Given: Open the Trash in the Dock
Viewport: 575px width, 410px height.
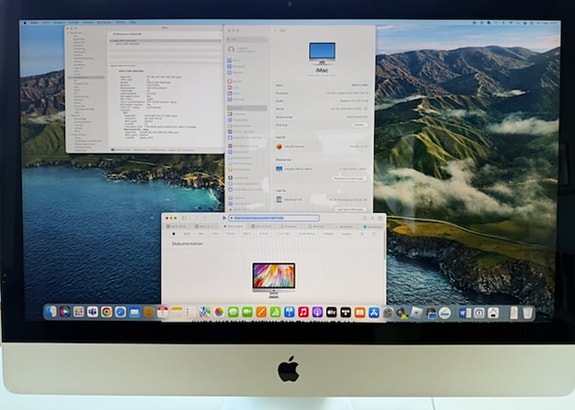Looking at the screenshot, I should pos(527,313).
